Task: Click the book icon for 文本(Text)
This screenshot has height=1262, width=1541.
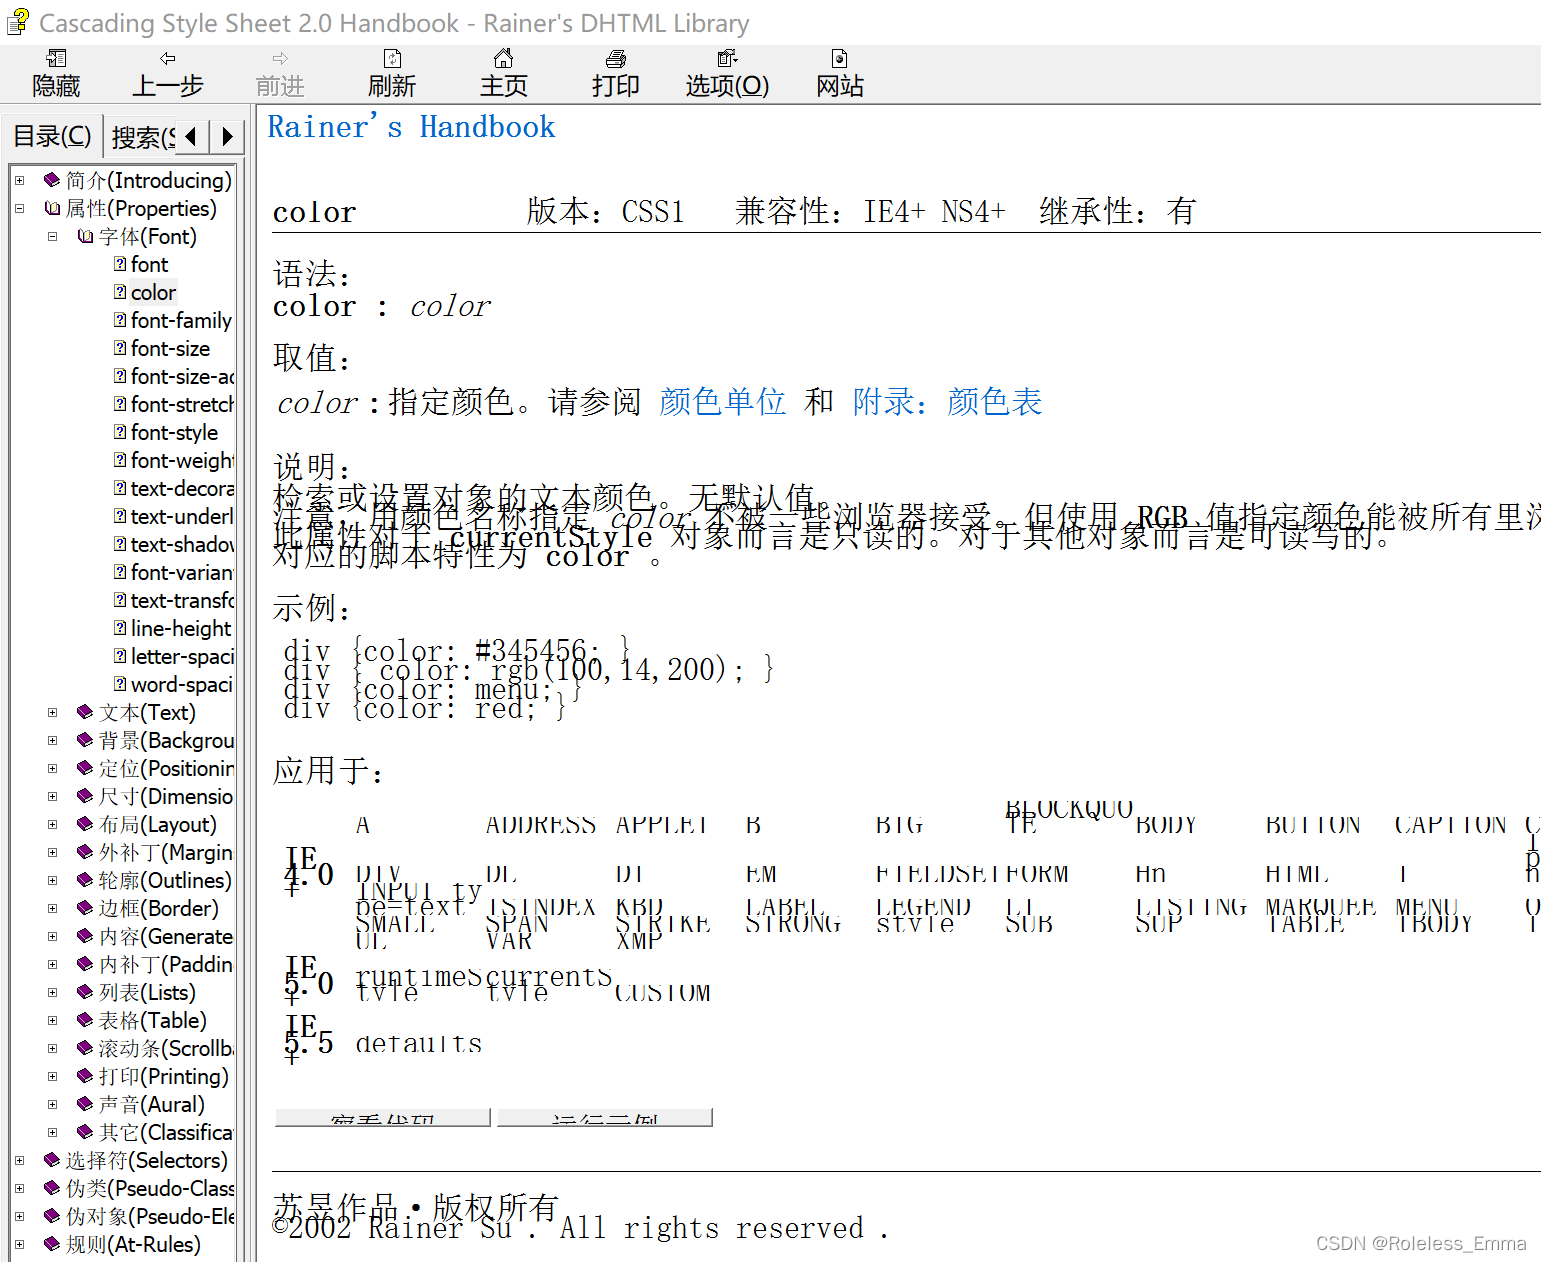Action: tap(86, 712)
